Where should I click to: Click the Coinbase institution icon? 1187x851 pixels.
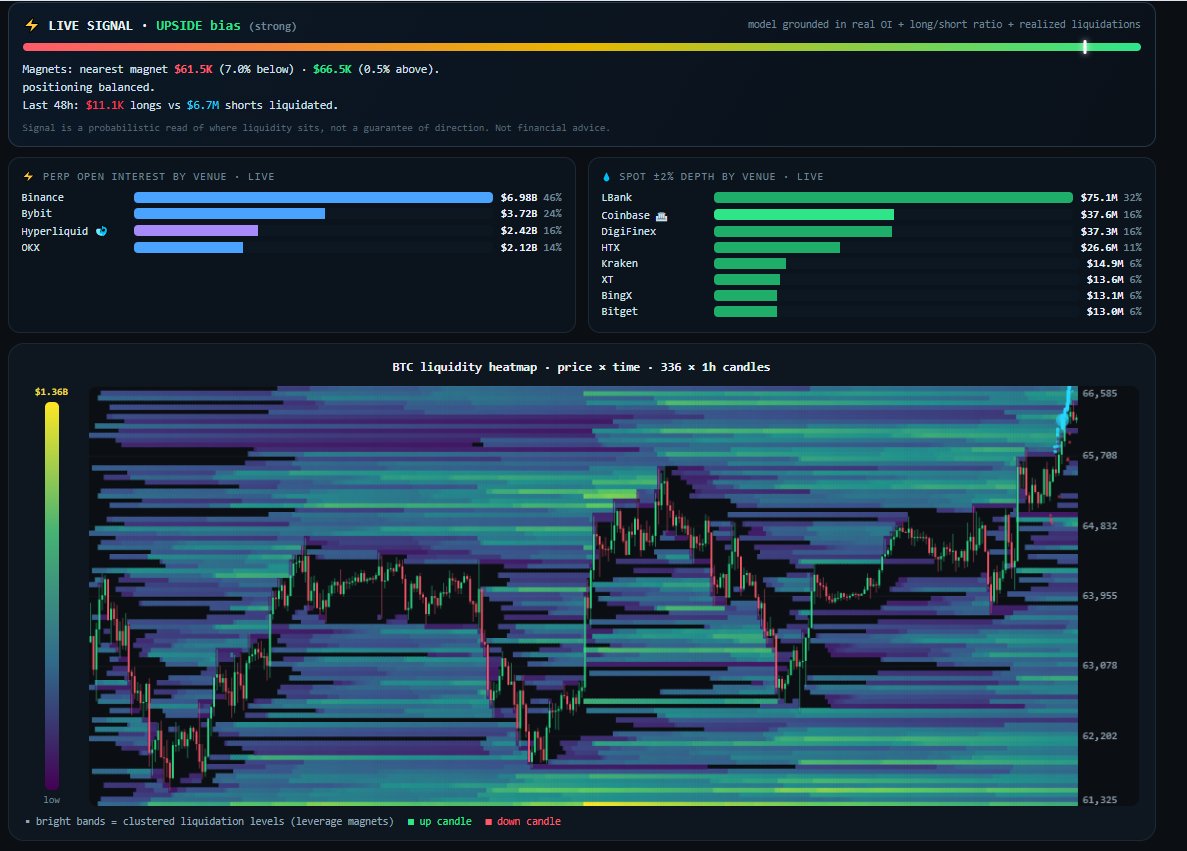click(661, 216)
